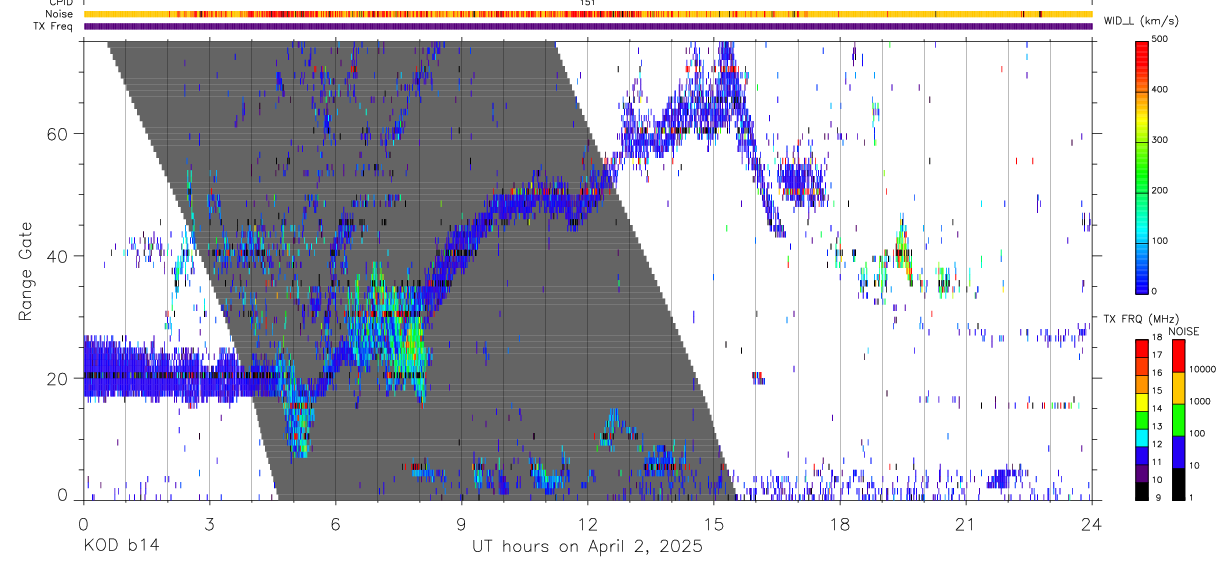
Task: Click the 'NOISE' legend title
Action: point(1185,332)
